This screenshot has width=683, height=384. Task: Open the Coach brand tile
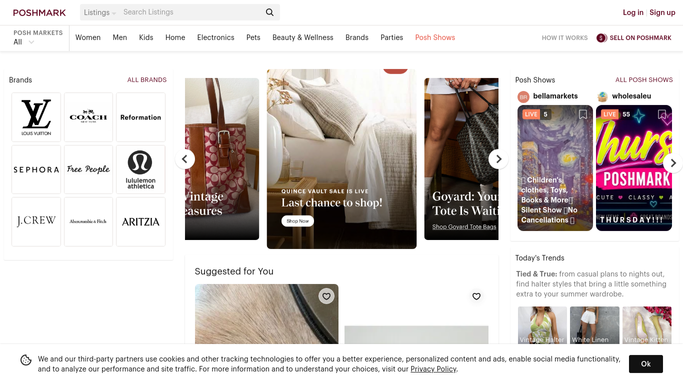point(88,117)
